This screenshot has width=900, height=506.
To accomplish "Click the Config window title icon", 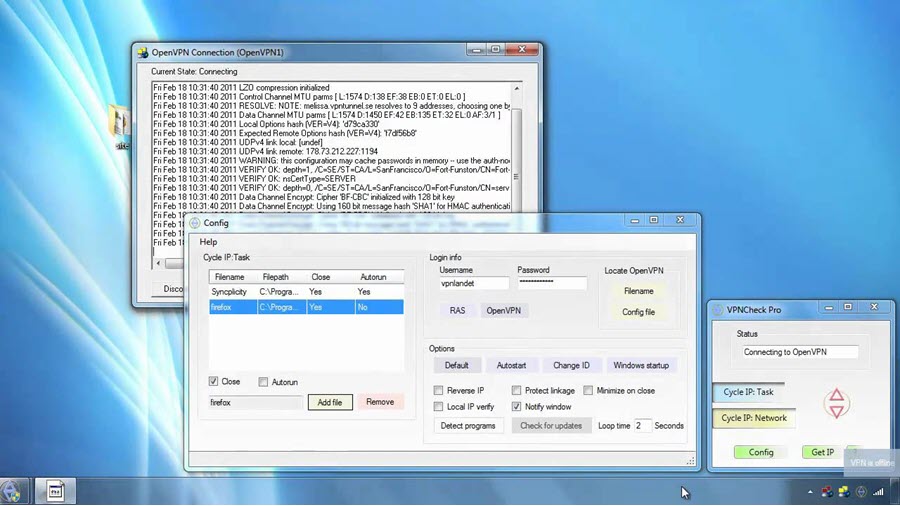I will pyautogui.click(x=195, y=223).
